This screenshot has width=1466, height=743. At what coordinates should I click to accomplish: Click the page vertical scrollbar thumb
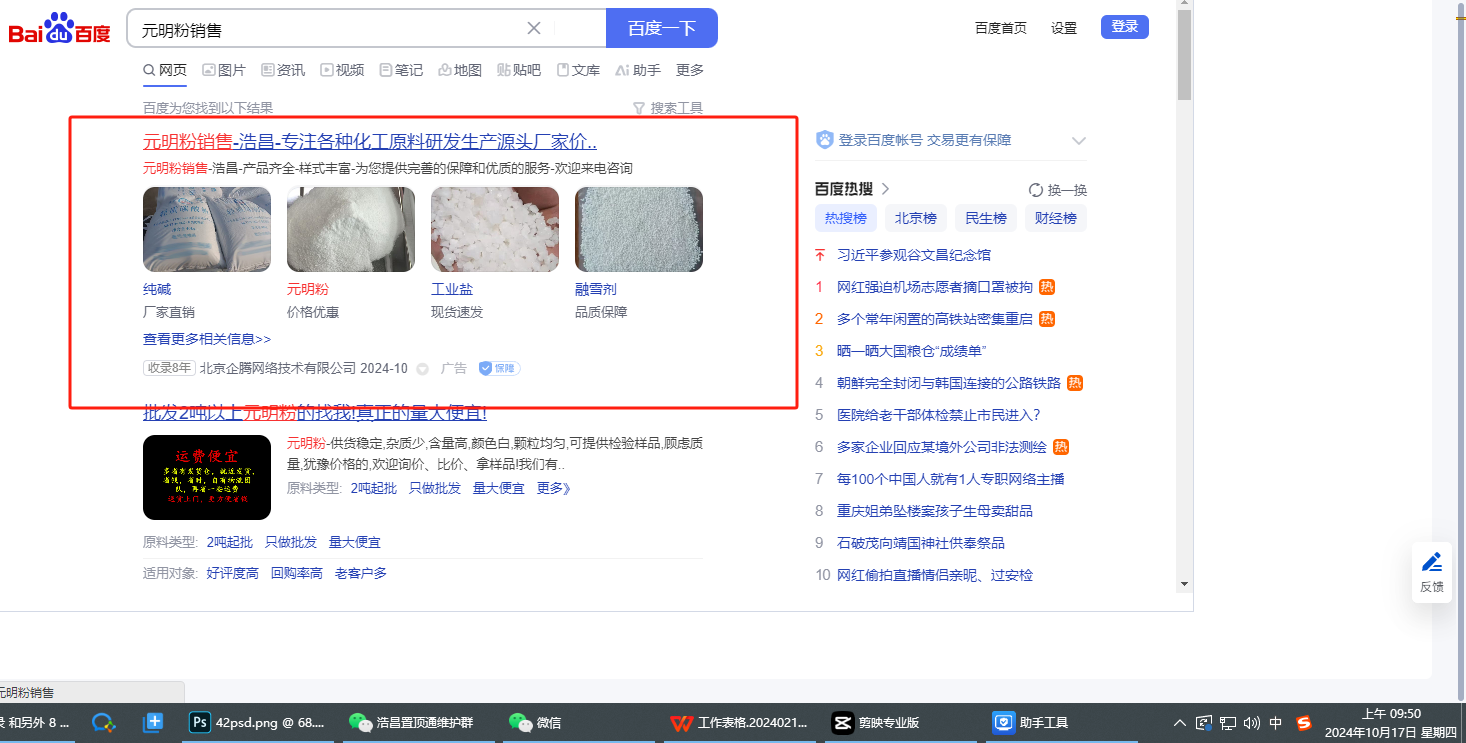coord(1185,57)
